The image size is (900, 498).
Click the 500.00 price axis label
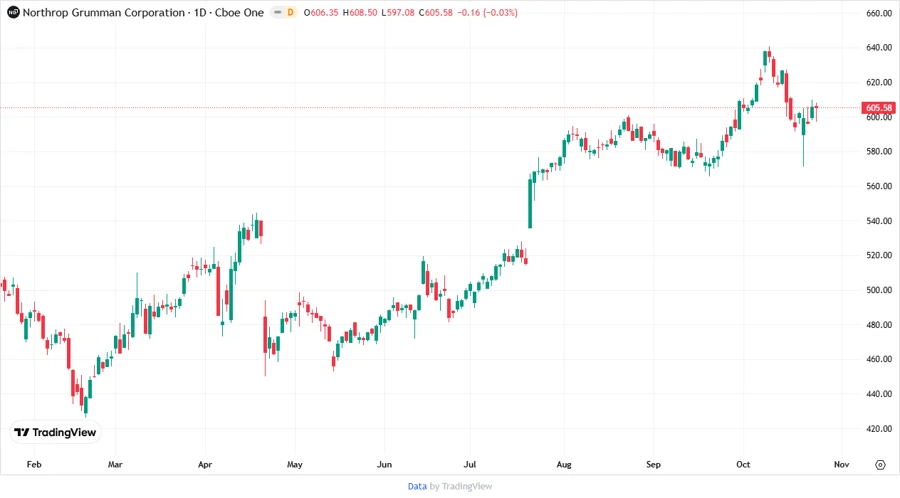click(879, 290)
